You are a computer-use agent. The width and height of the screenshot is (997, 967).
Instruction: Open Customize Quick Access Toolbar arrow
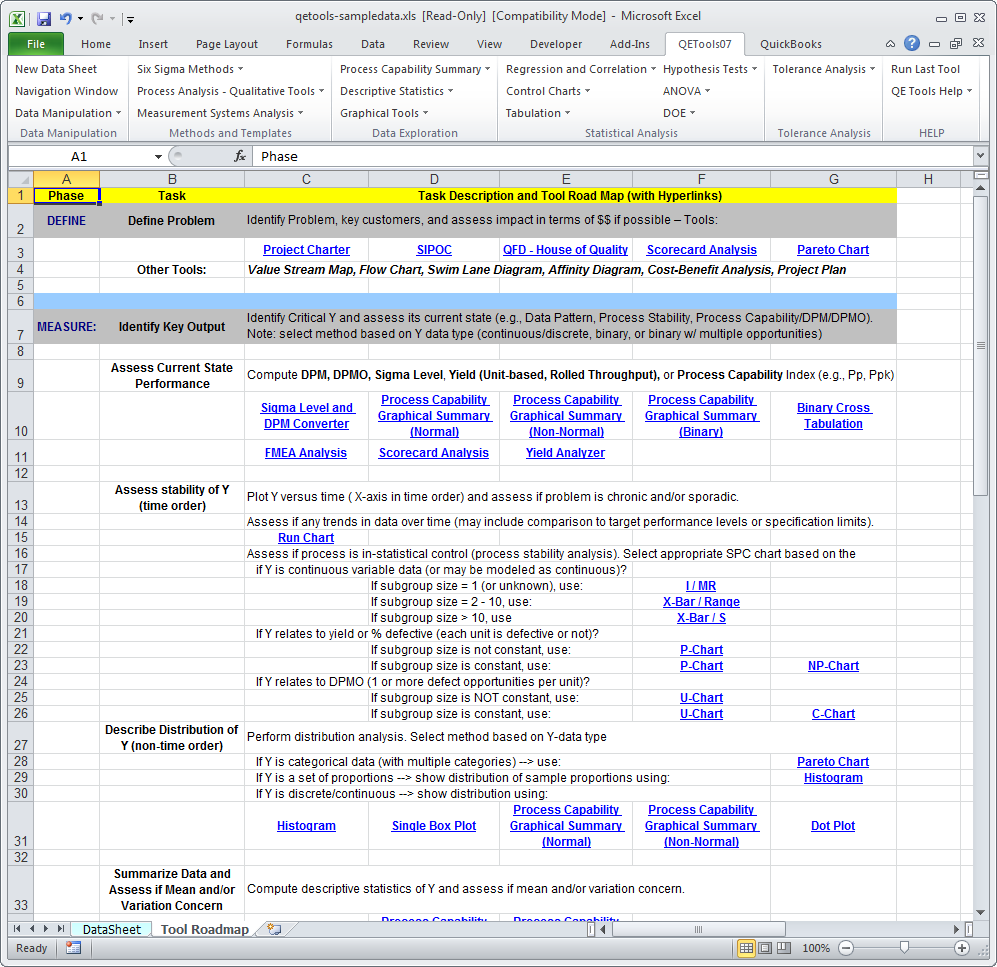pos(130,19)
